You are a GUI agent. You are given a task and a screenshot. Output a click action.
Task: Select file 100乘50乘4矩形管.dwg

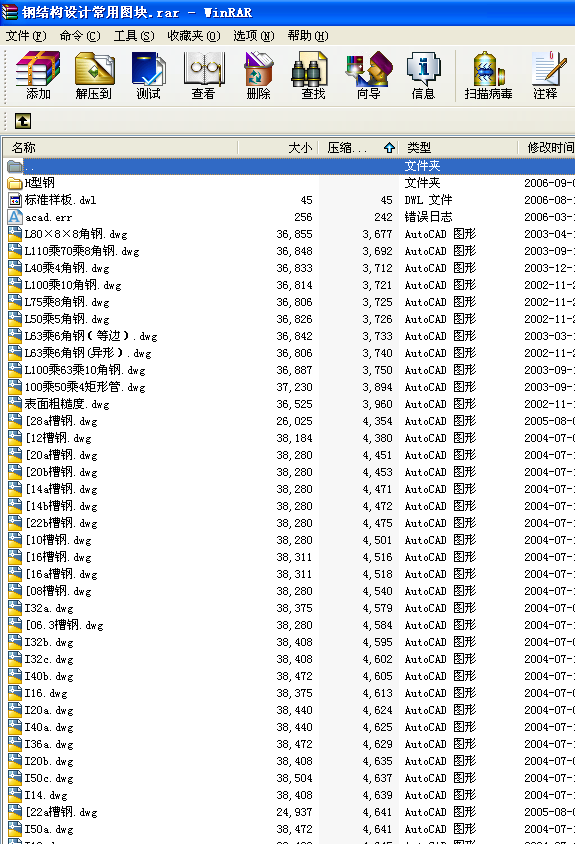[85, 388]
